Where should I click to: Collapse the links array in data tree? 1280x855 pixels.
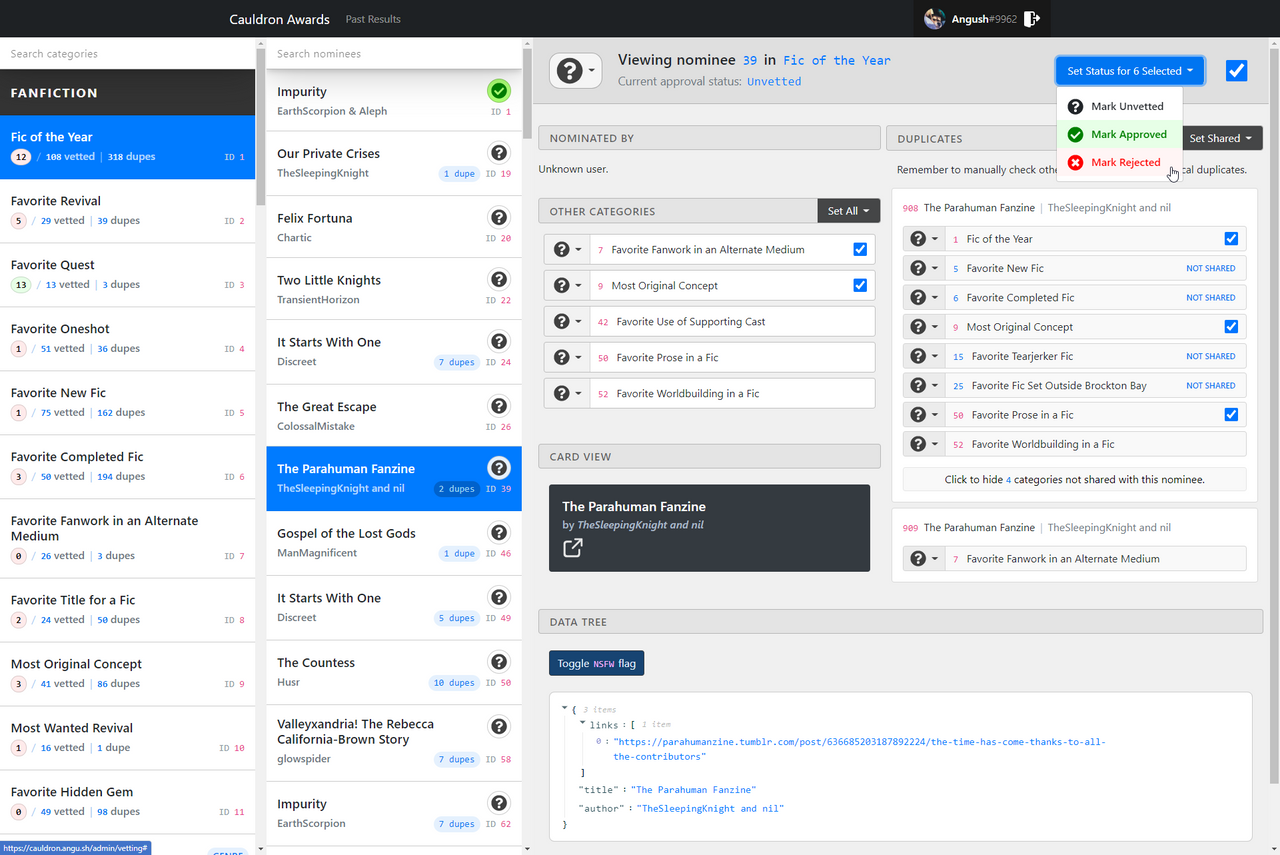pos(583,723)
